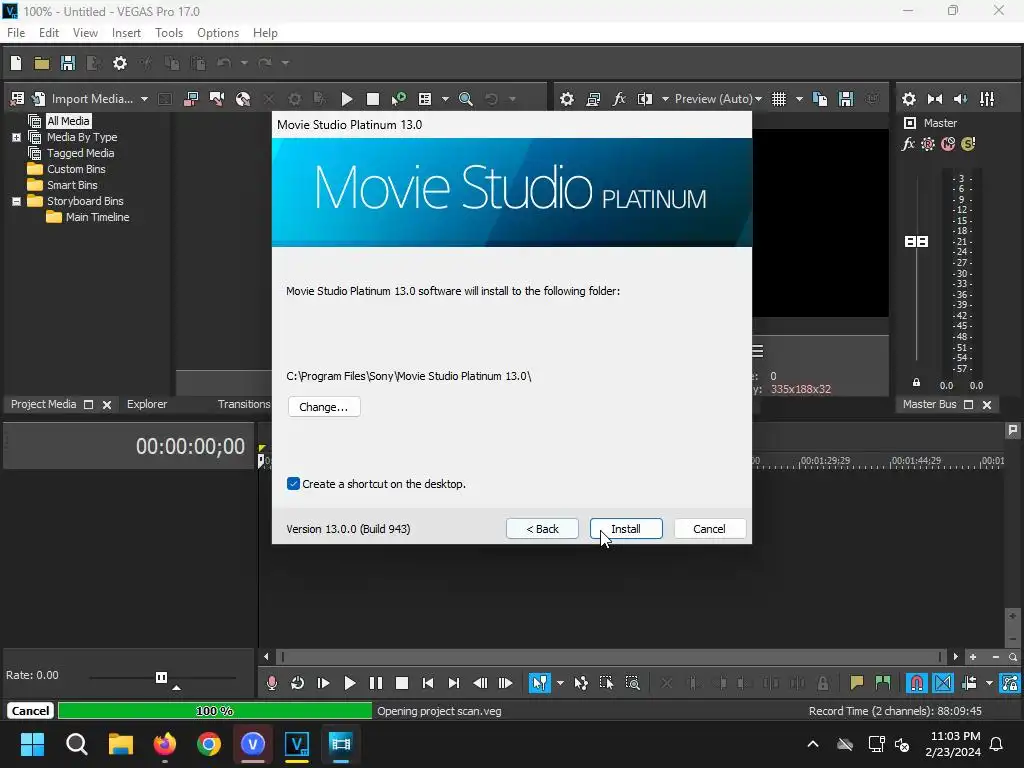
Task: Click the Master FX icon
Action: 908,144
